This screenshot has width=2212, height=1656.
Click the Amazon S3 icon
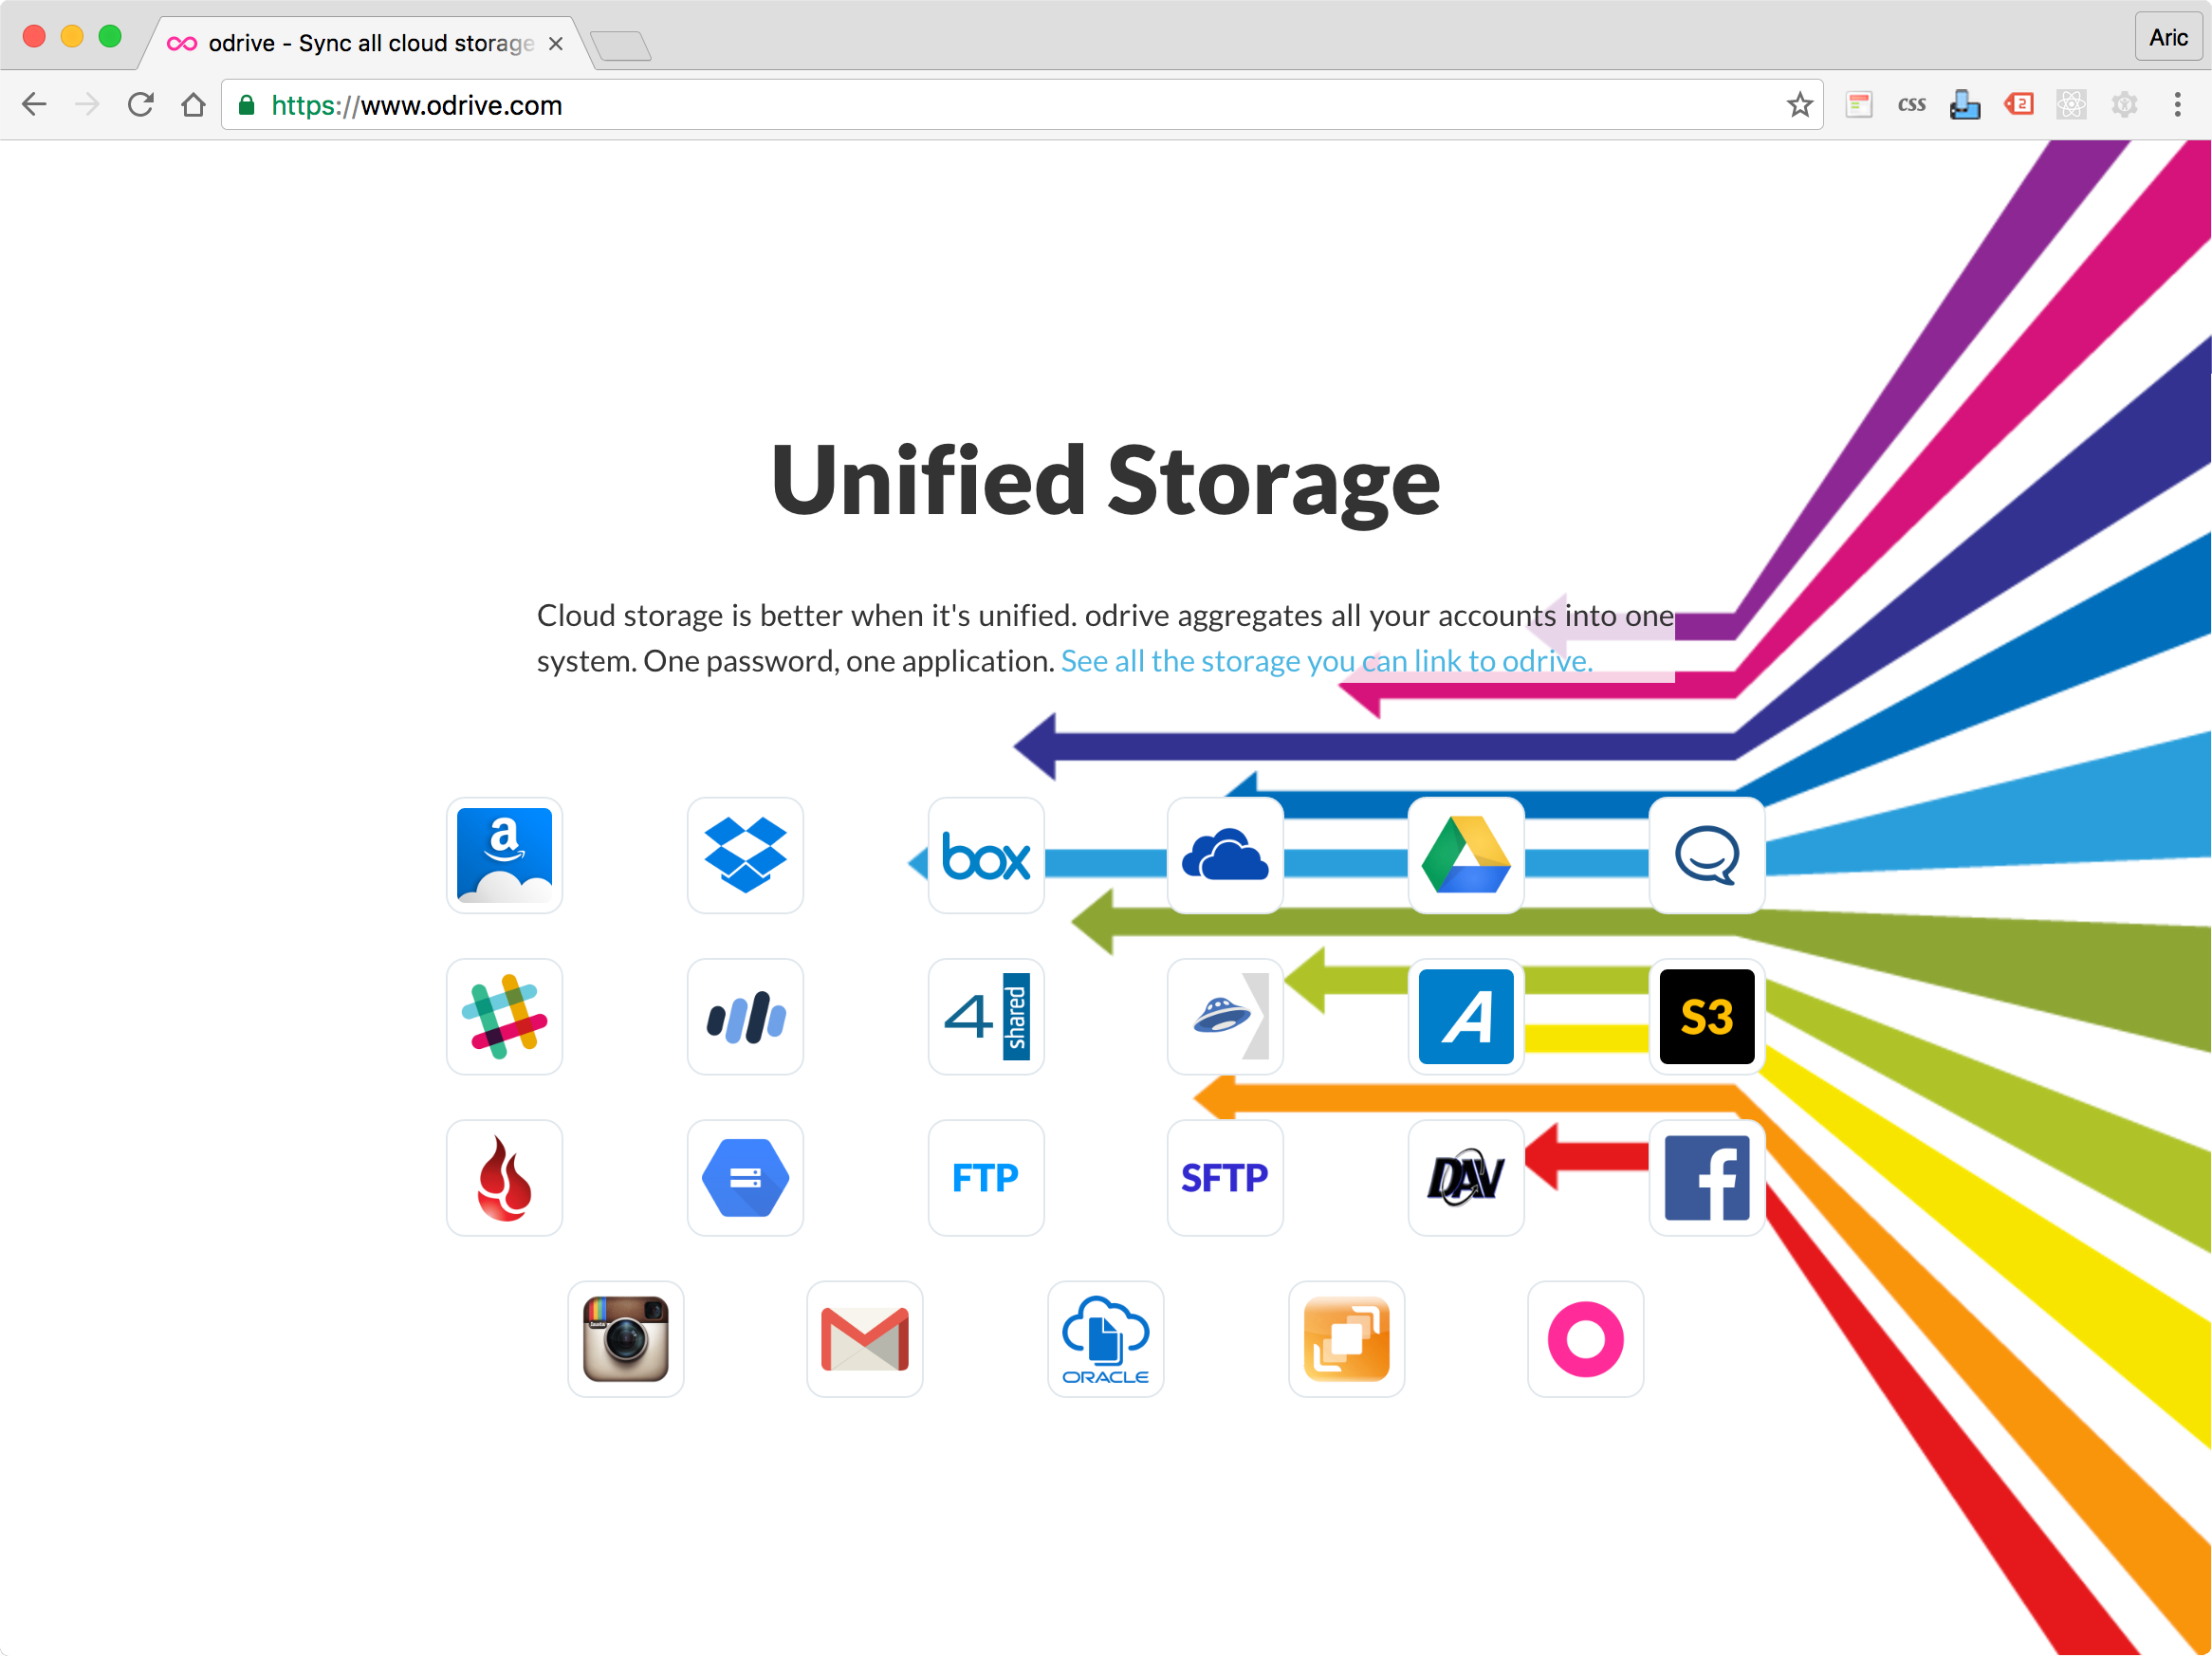pyautogui.click(x=1706, y=1016)
